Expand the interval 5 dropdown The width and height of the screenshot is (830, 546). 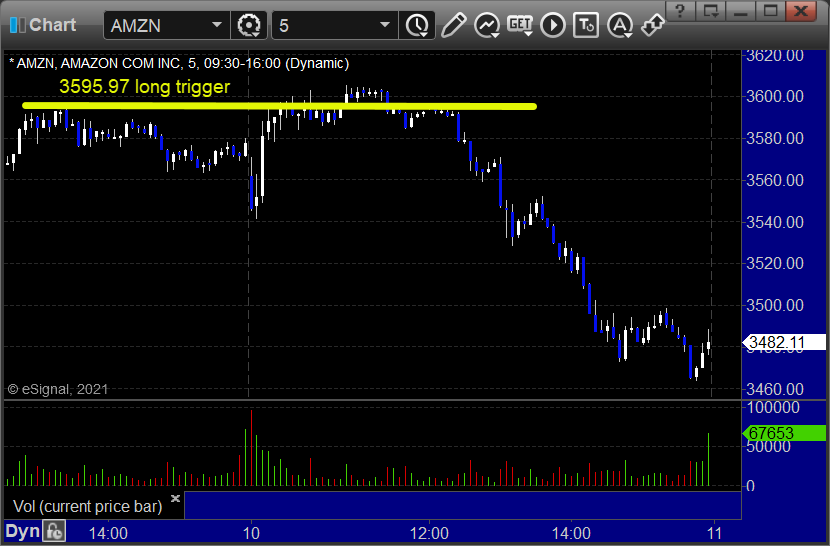[x=385, y=25]
